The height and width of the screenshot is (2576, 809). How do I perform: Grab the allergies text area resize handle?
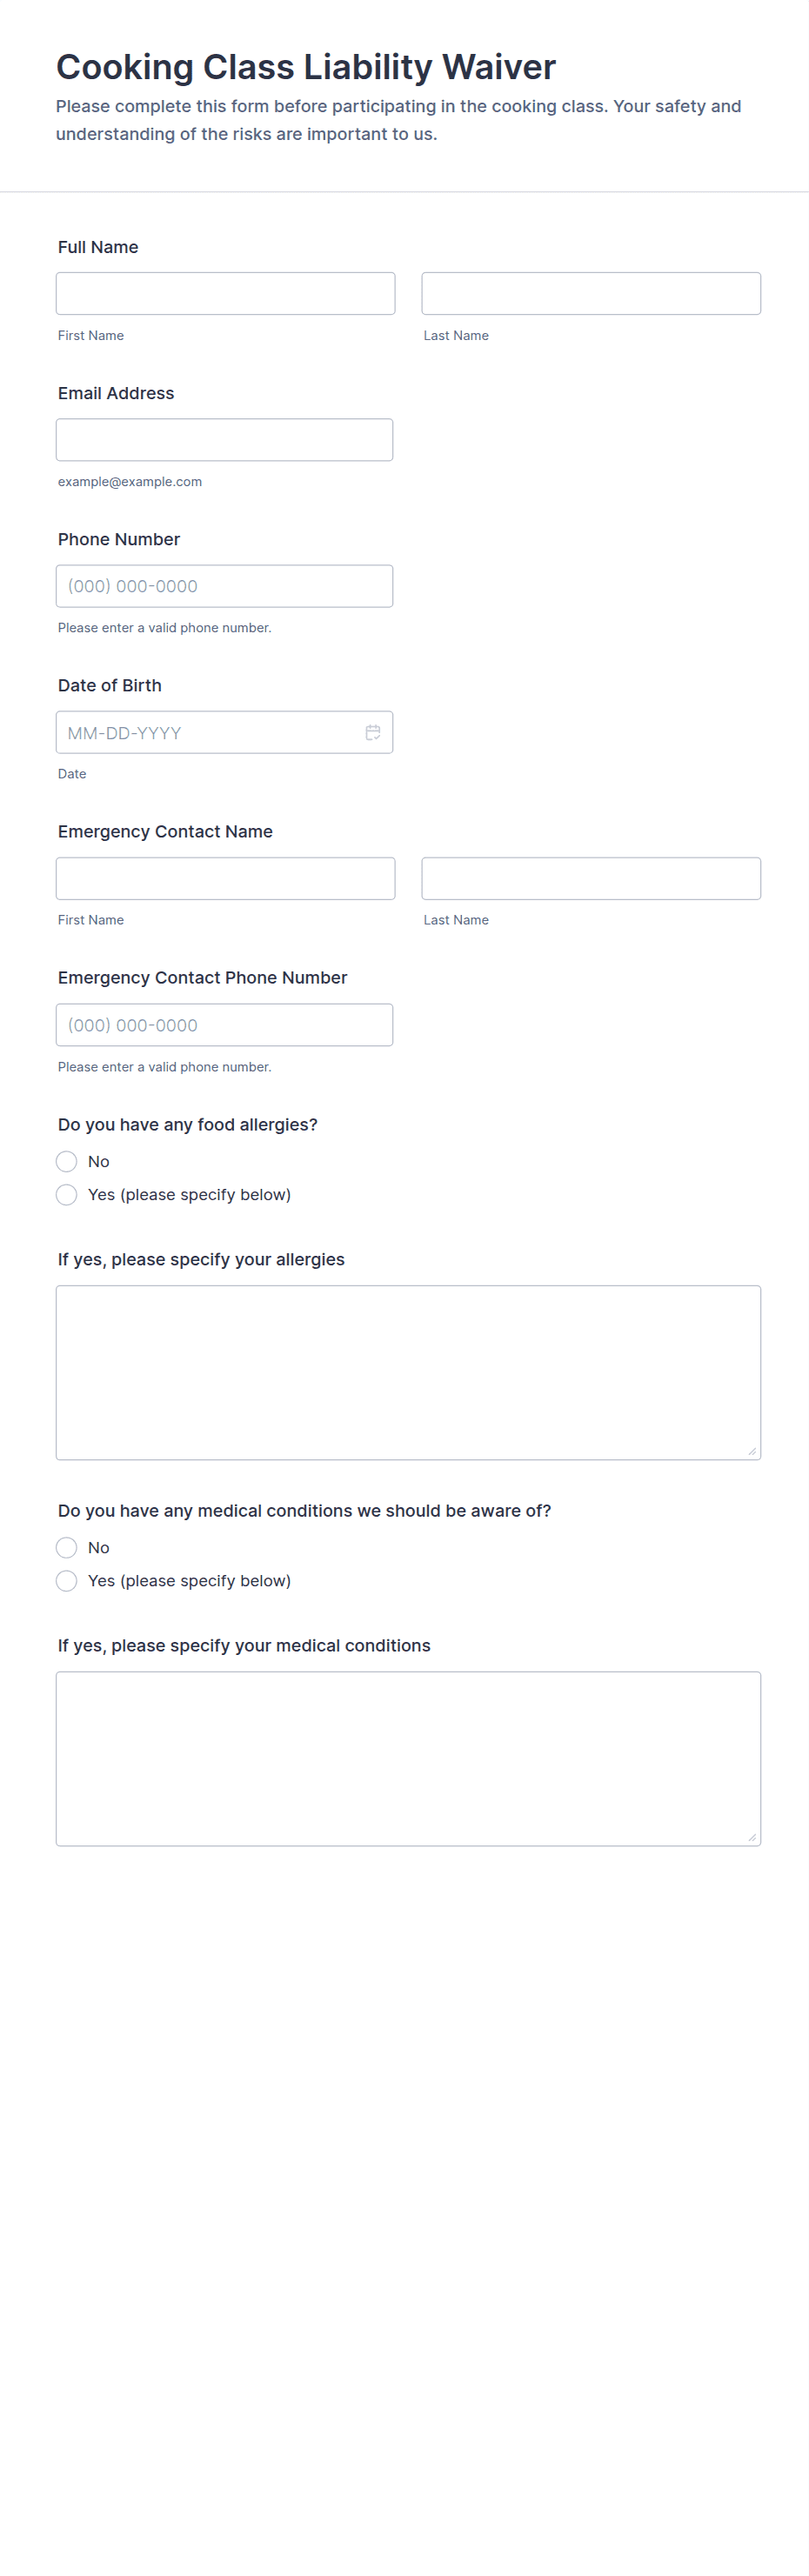752,1451
